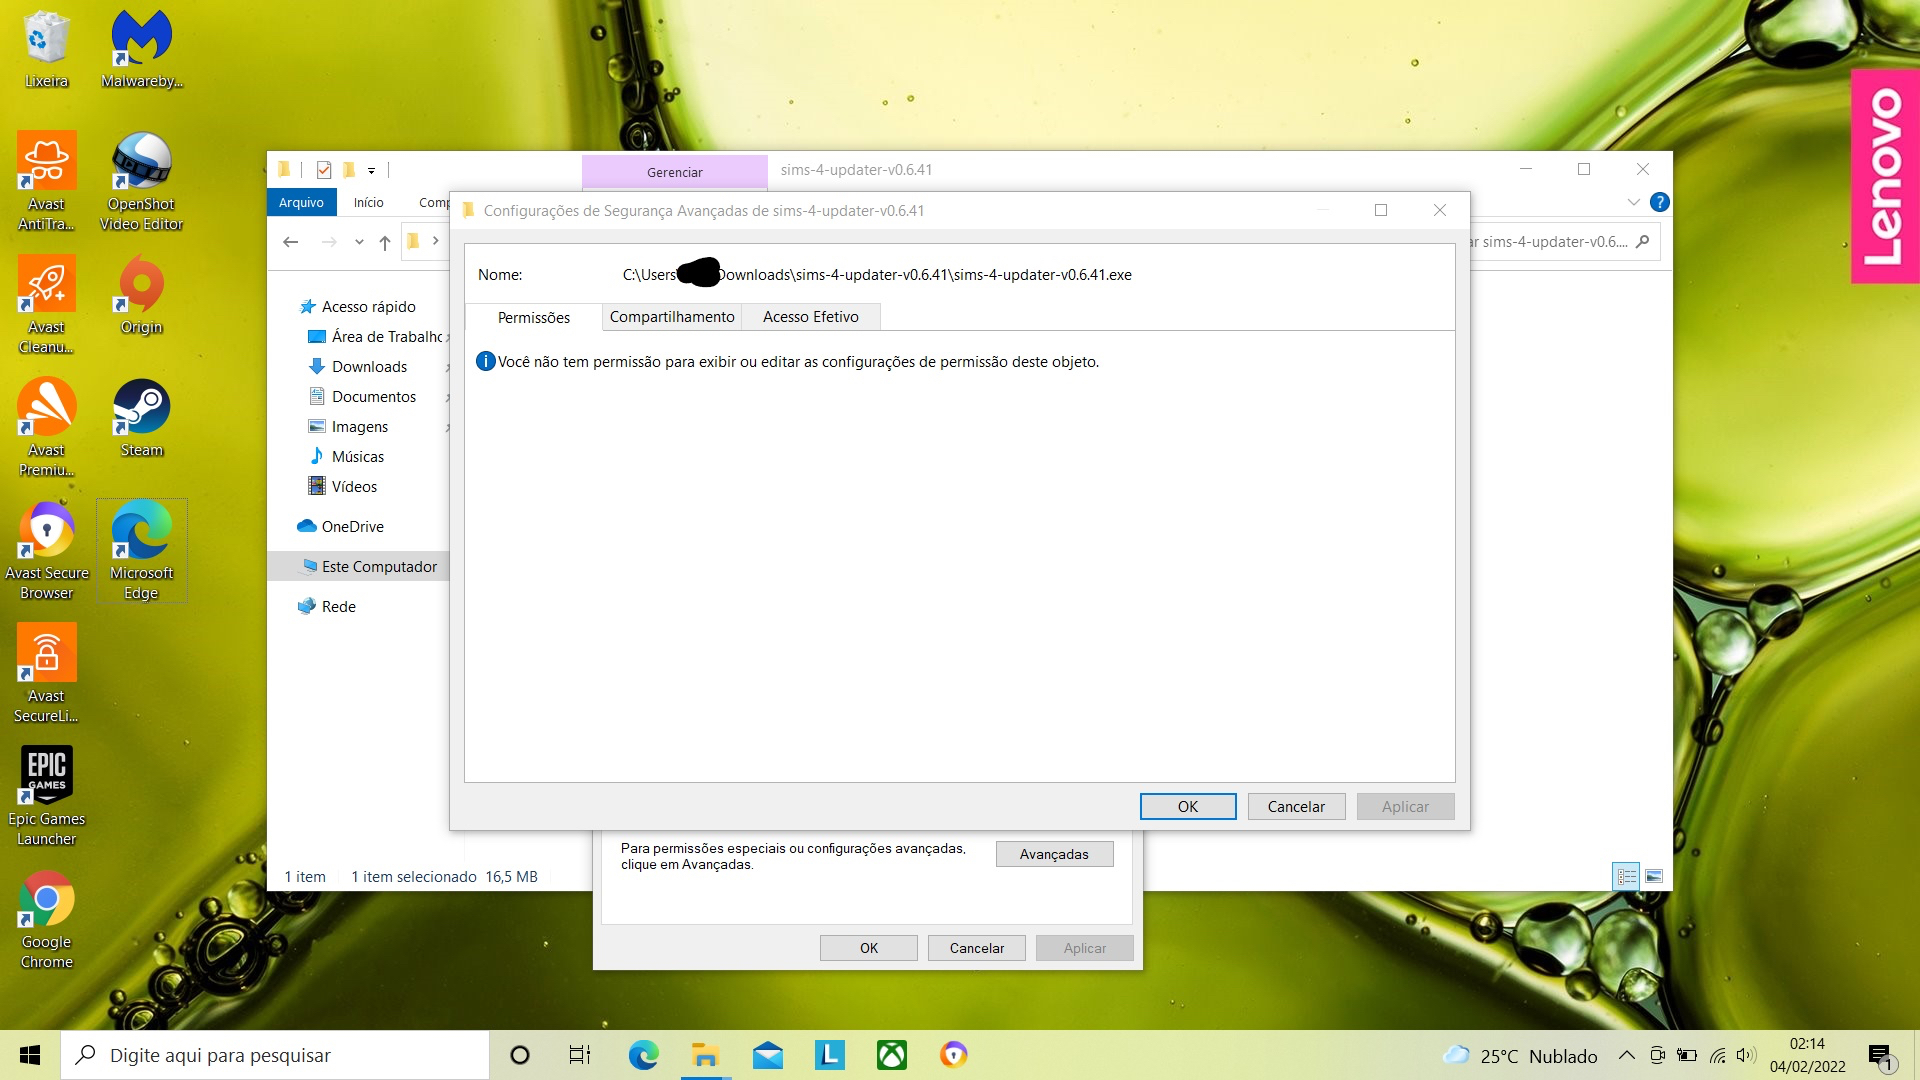Screen dimensions: 1920x1080
Task: Switch to Compartilhamento tab
Action: tap(673, 315)
